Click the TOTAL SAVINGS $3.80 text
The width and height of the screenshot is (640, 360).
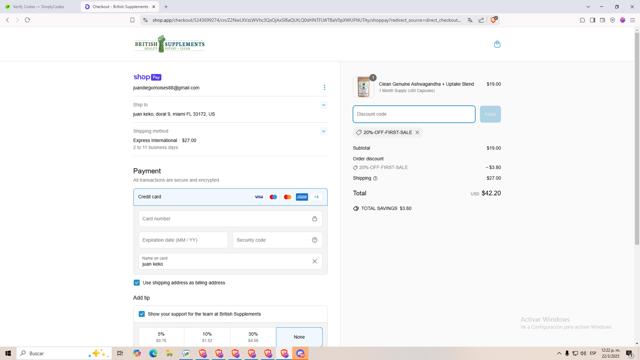[x=386, y=208]
